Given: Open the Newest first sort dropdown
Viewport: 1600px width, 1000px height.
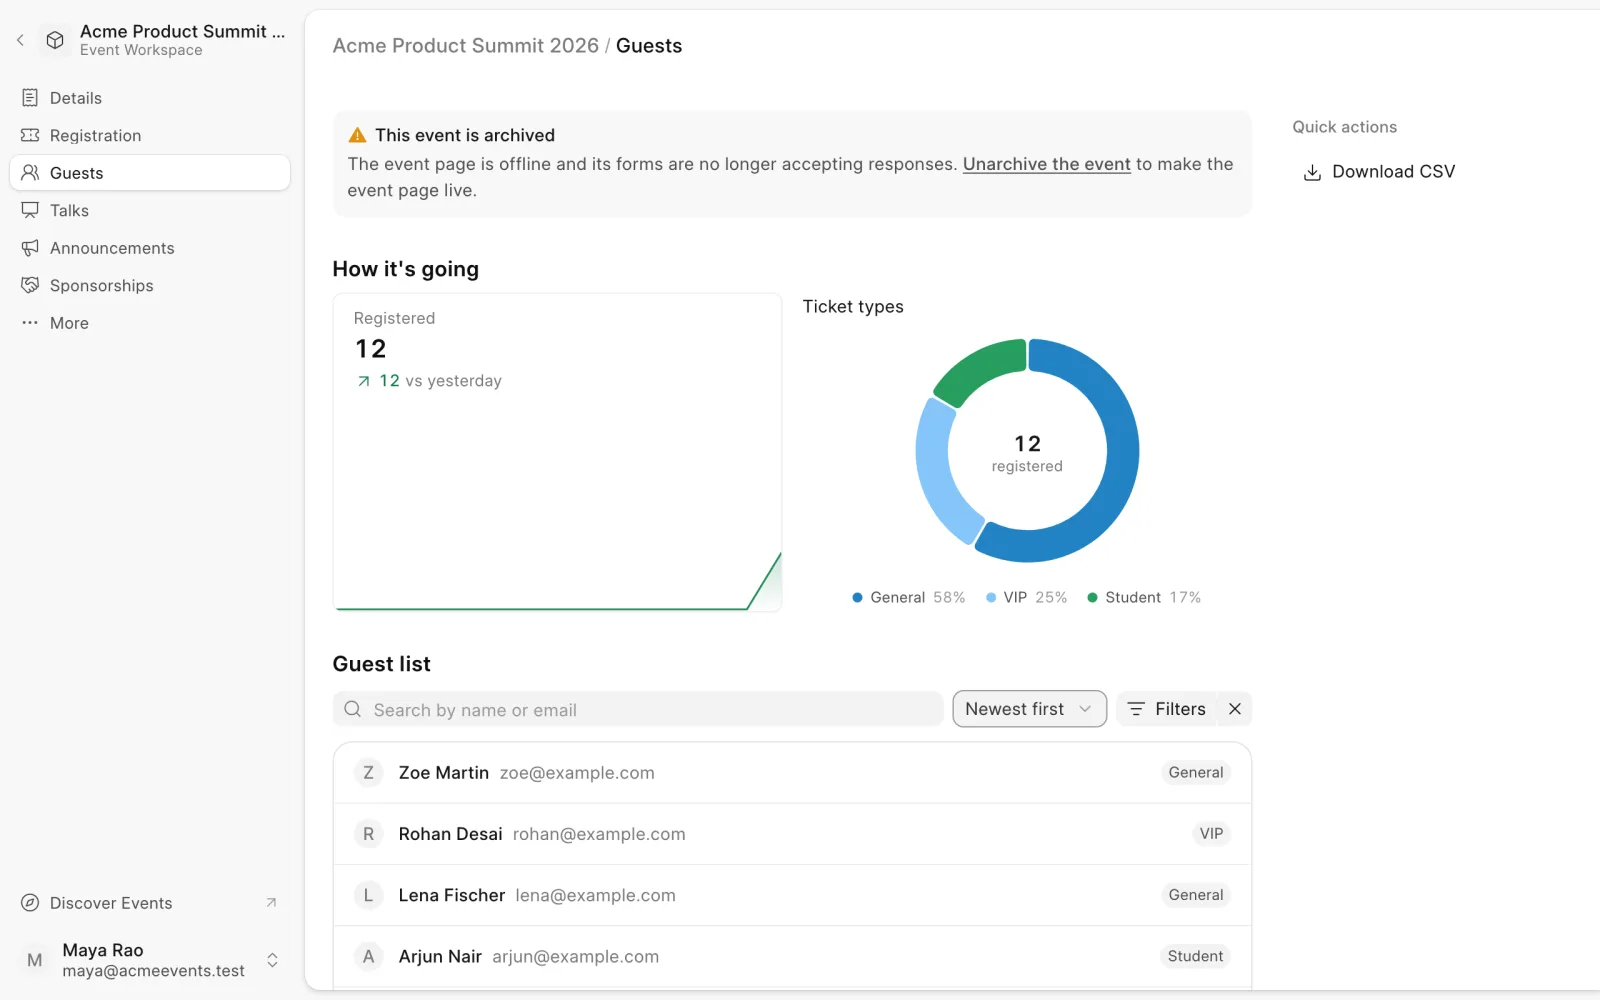Looking at the screenshot, I should pos(1029,709).
